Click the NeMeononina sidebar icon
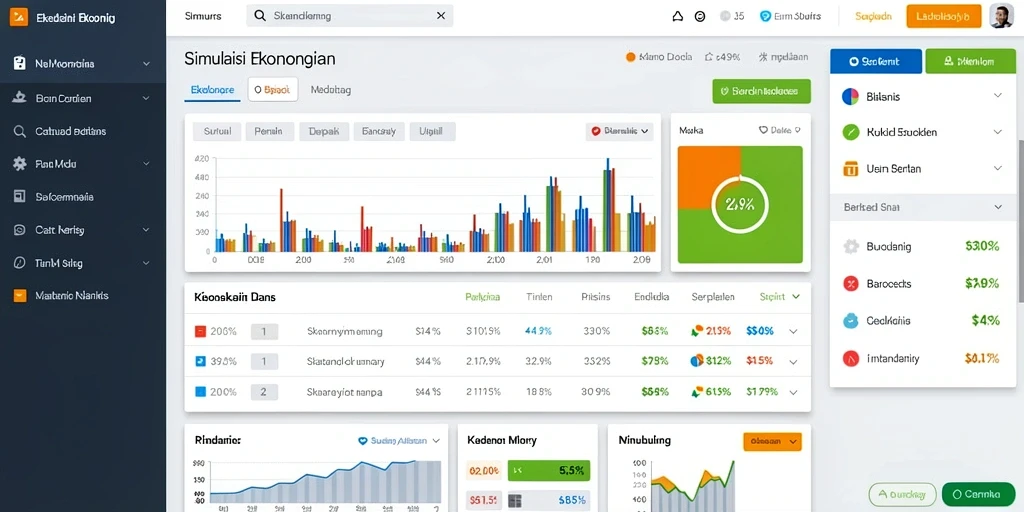The height and width of the screenshot is (512, 1024). click(x=20, y=64)
